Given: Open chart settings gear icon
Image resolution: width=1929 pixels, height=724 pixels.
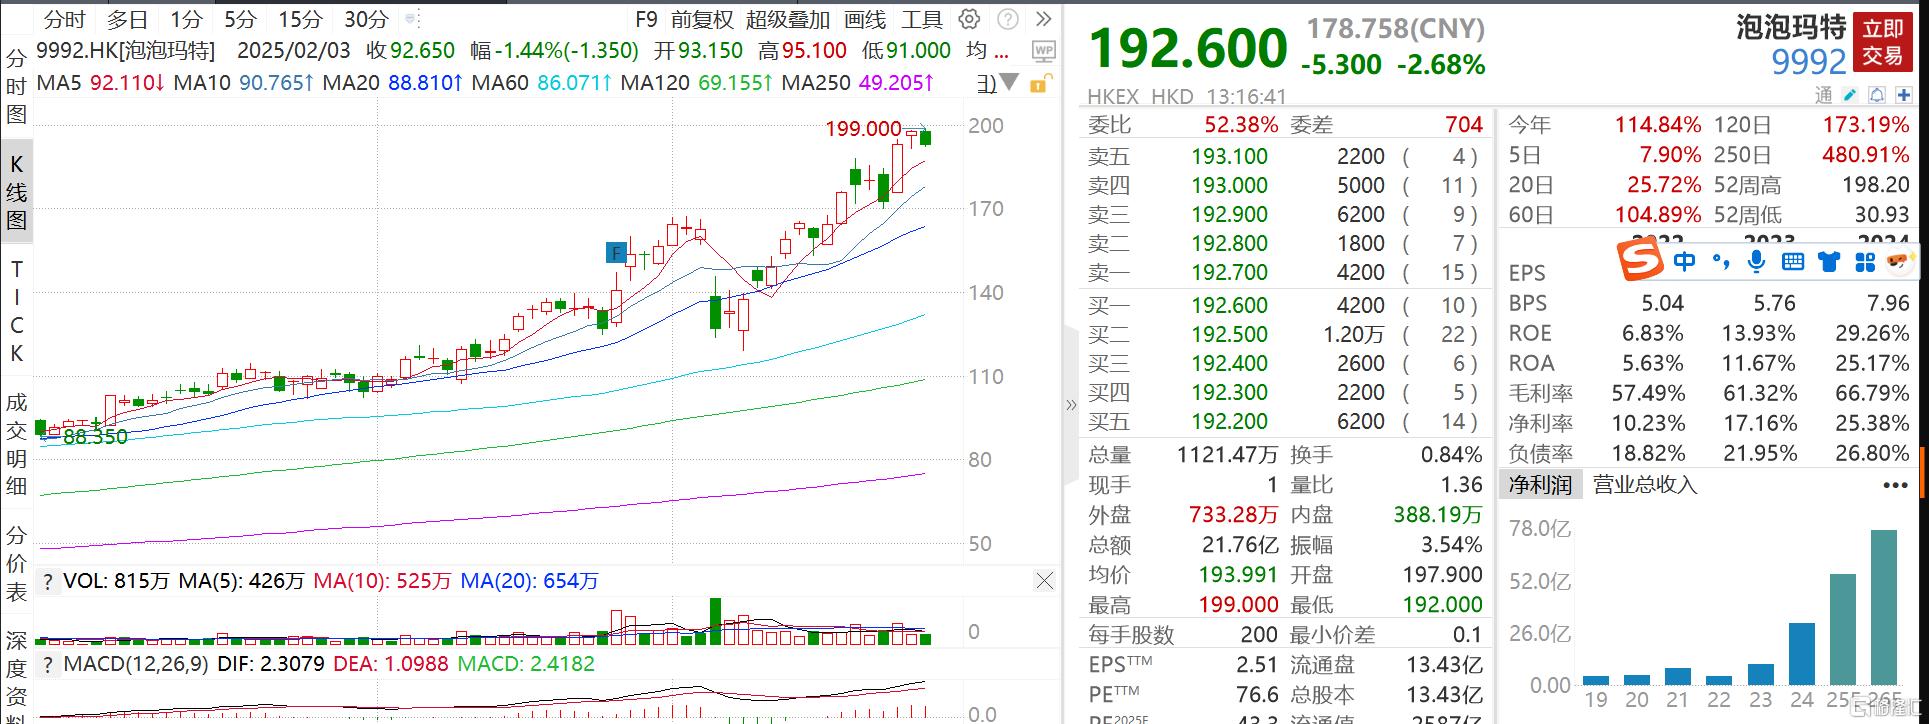Looking at the screenshot, I should (969, 19).
